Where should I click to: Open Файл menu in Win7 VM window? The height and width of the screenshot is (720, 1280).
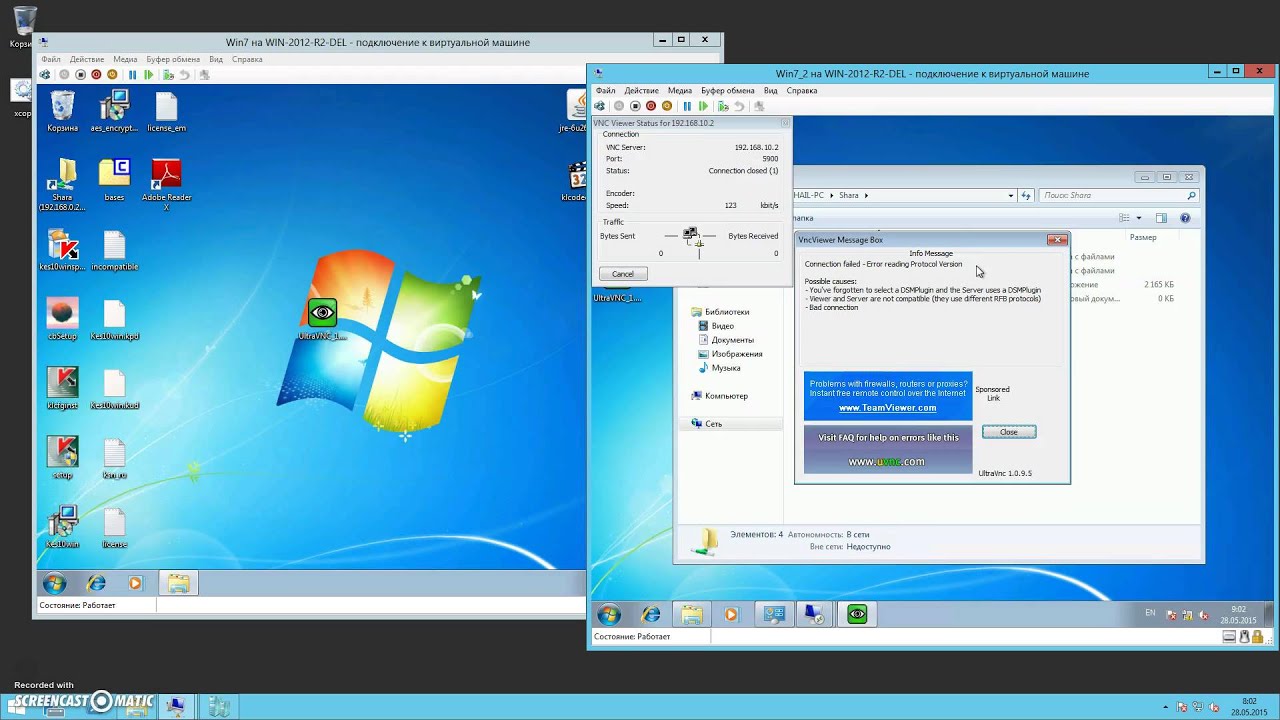[x=50, y=59]
